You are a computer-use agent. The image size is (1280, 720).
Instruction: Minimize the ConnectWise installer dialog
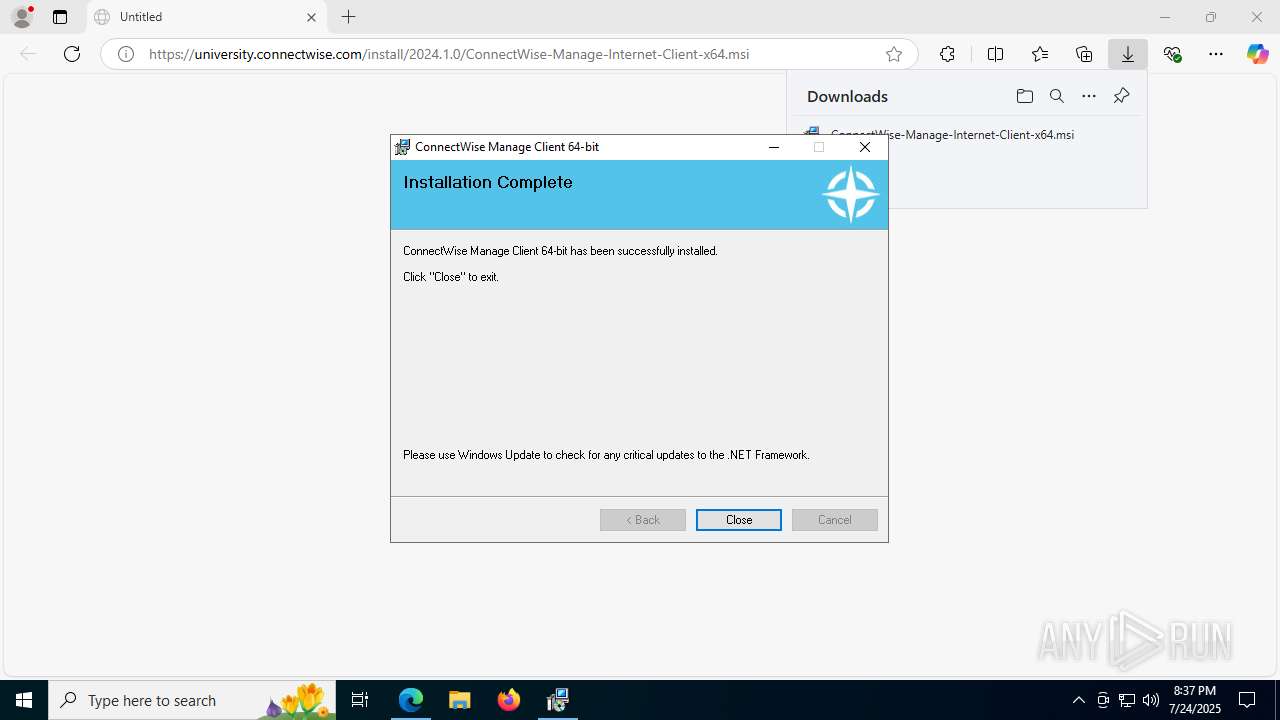tap(773, 147)
